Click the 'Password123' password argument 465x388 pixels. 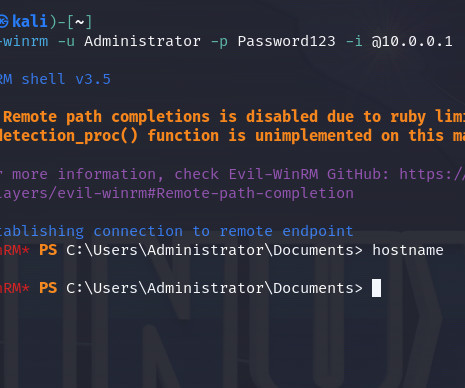click(x=286, y=41)
